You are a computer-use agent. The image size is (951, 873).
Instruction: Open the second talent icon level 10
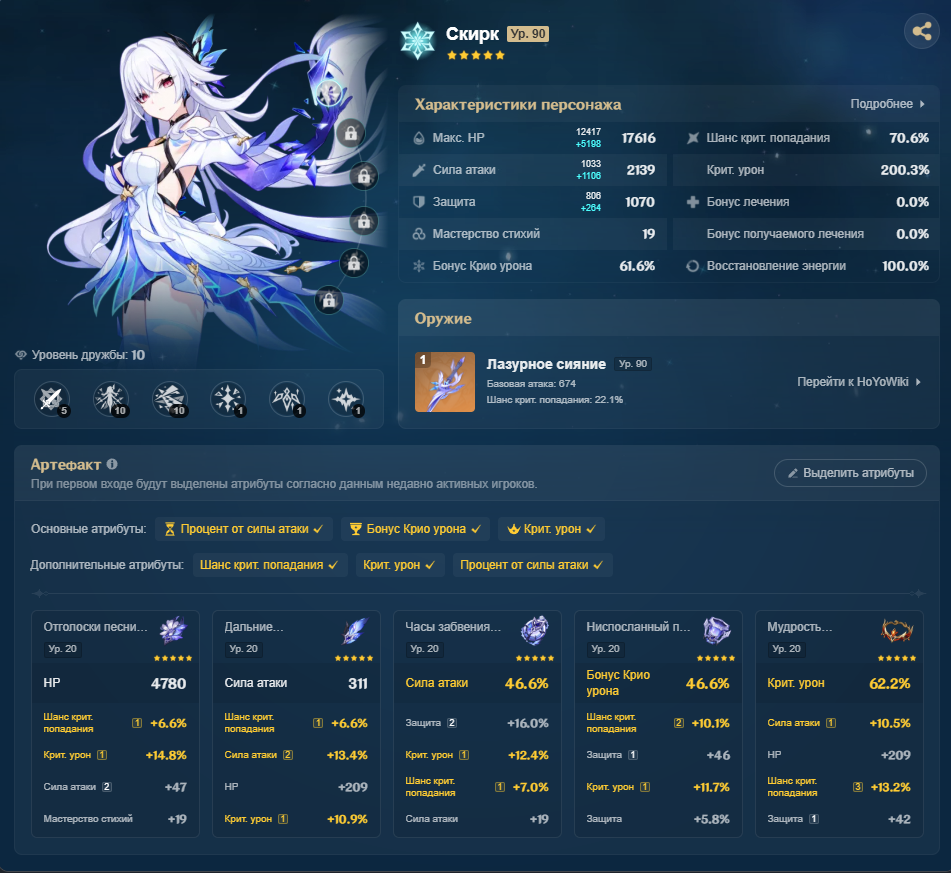[x=110, y=399]
